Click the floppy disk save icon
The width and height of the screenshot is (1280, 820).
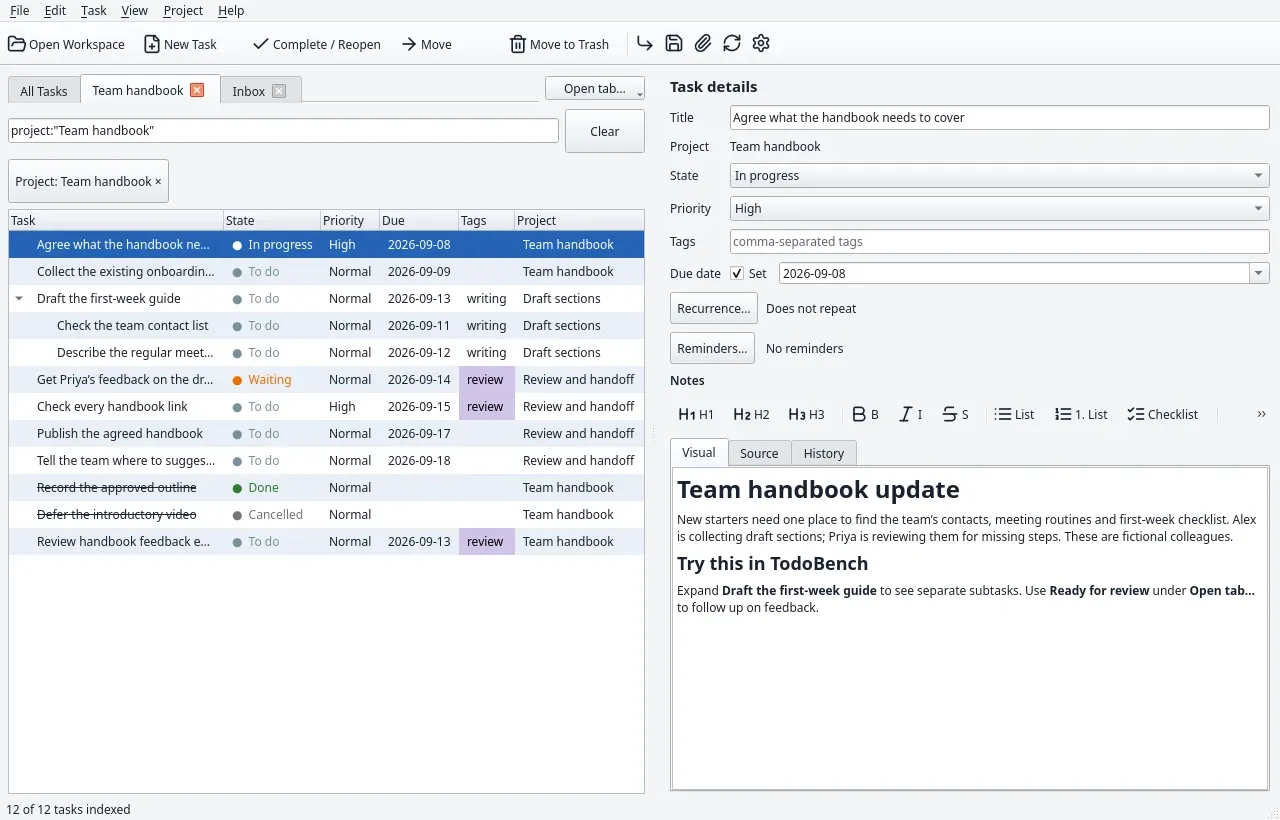(674, 43)
